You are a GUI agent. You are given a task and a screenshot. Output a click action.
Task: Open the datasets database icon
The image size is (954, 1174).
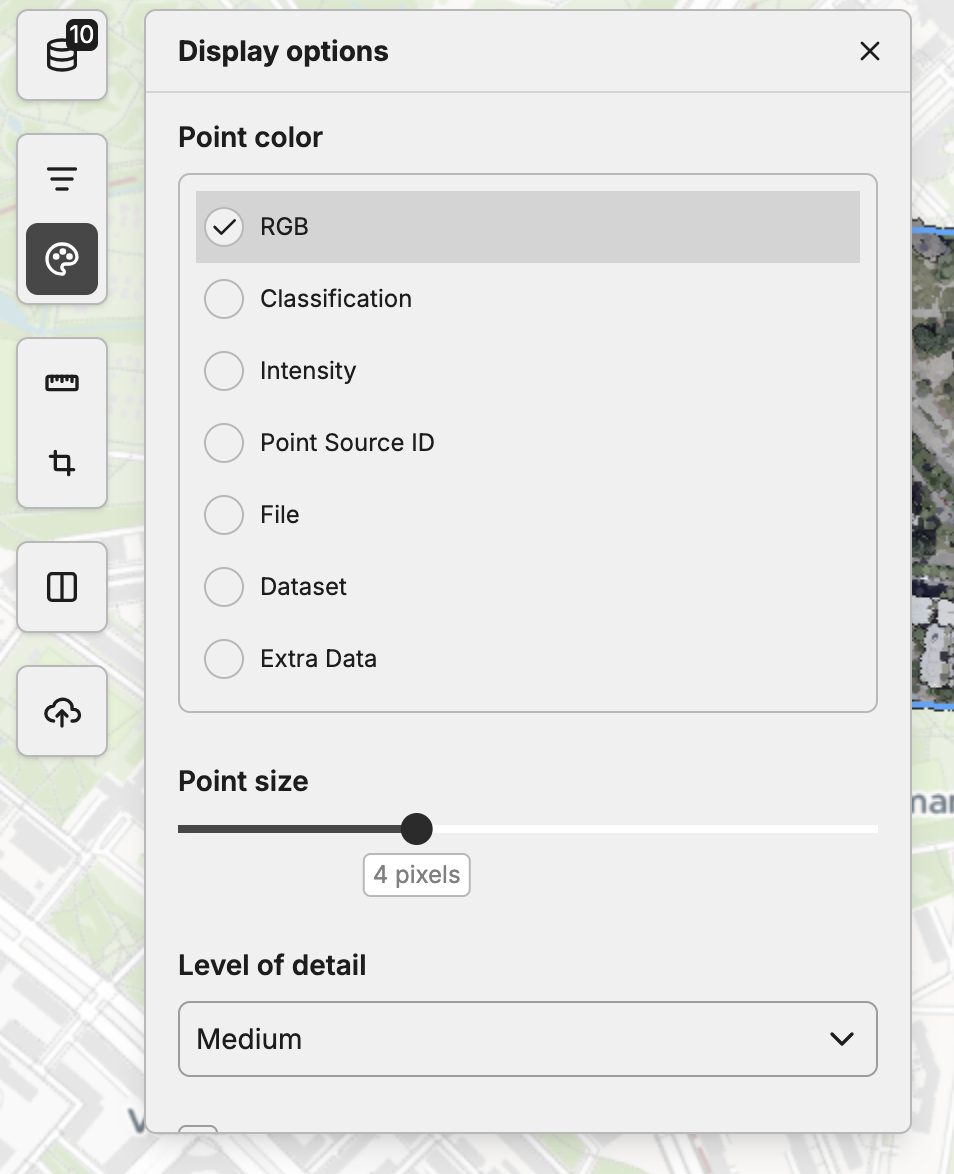click(x=61, y=56)
